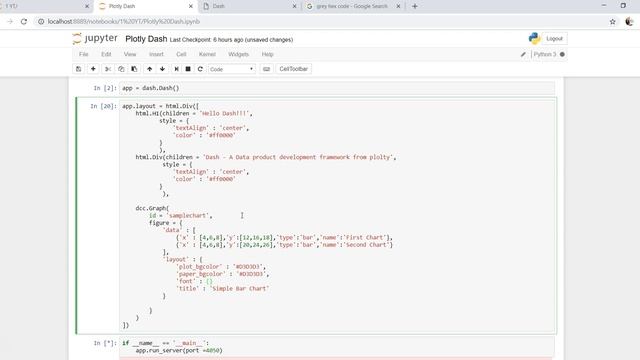Copy selected cells with the toolbar icon
This screenshot has width=640, height=360.
121,69
